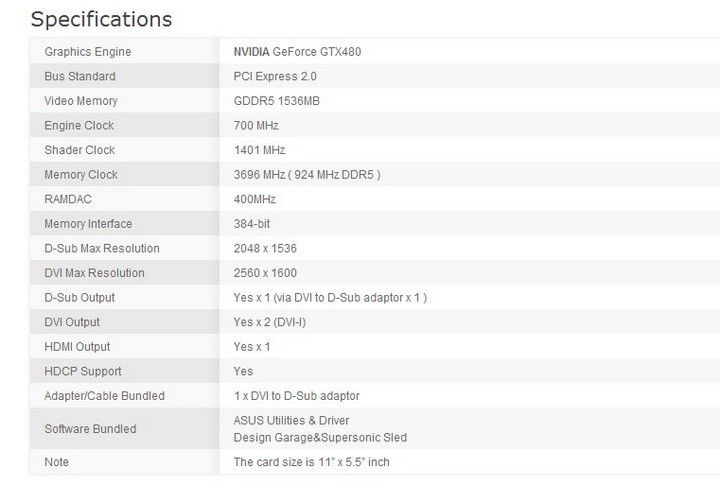
Task: Select the Memory Clock row label
Action: tap(81, 175)
